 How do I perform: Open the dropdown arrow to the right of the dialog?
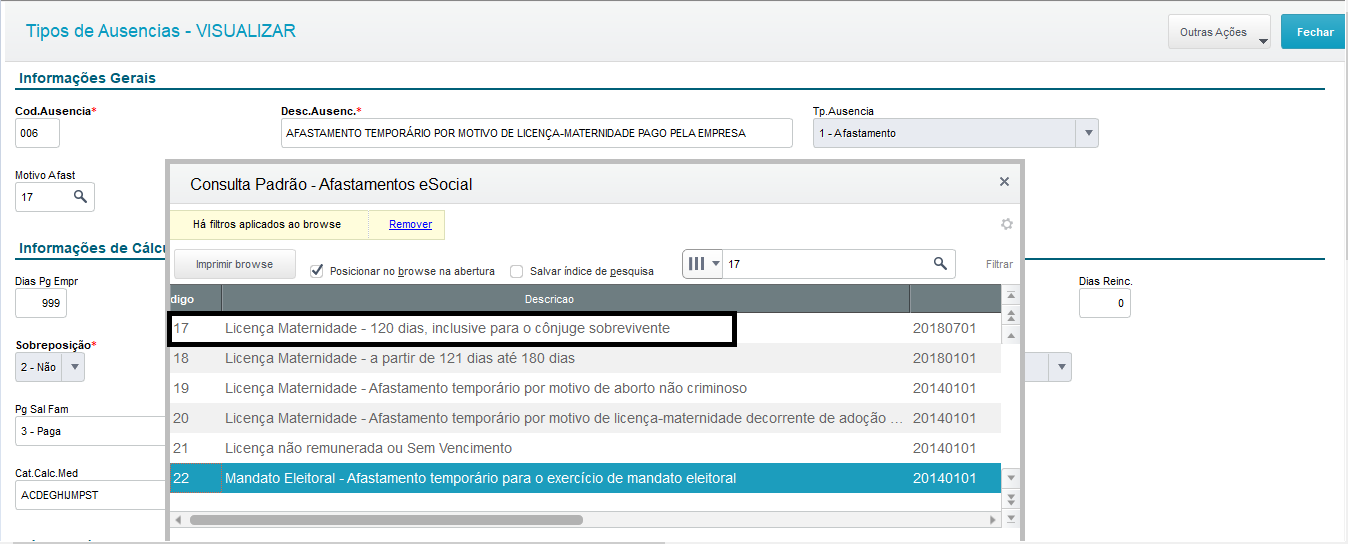tap(1060, 367)
